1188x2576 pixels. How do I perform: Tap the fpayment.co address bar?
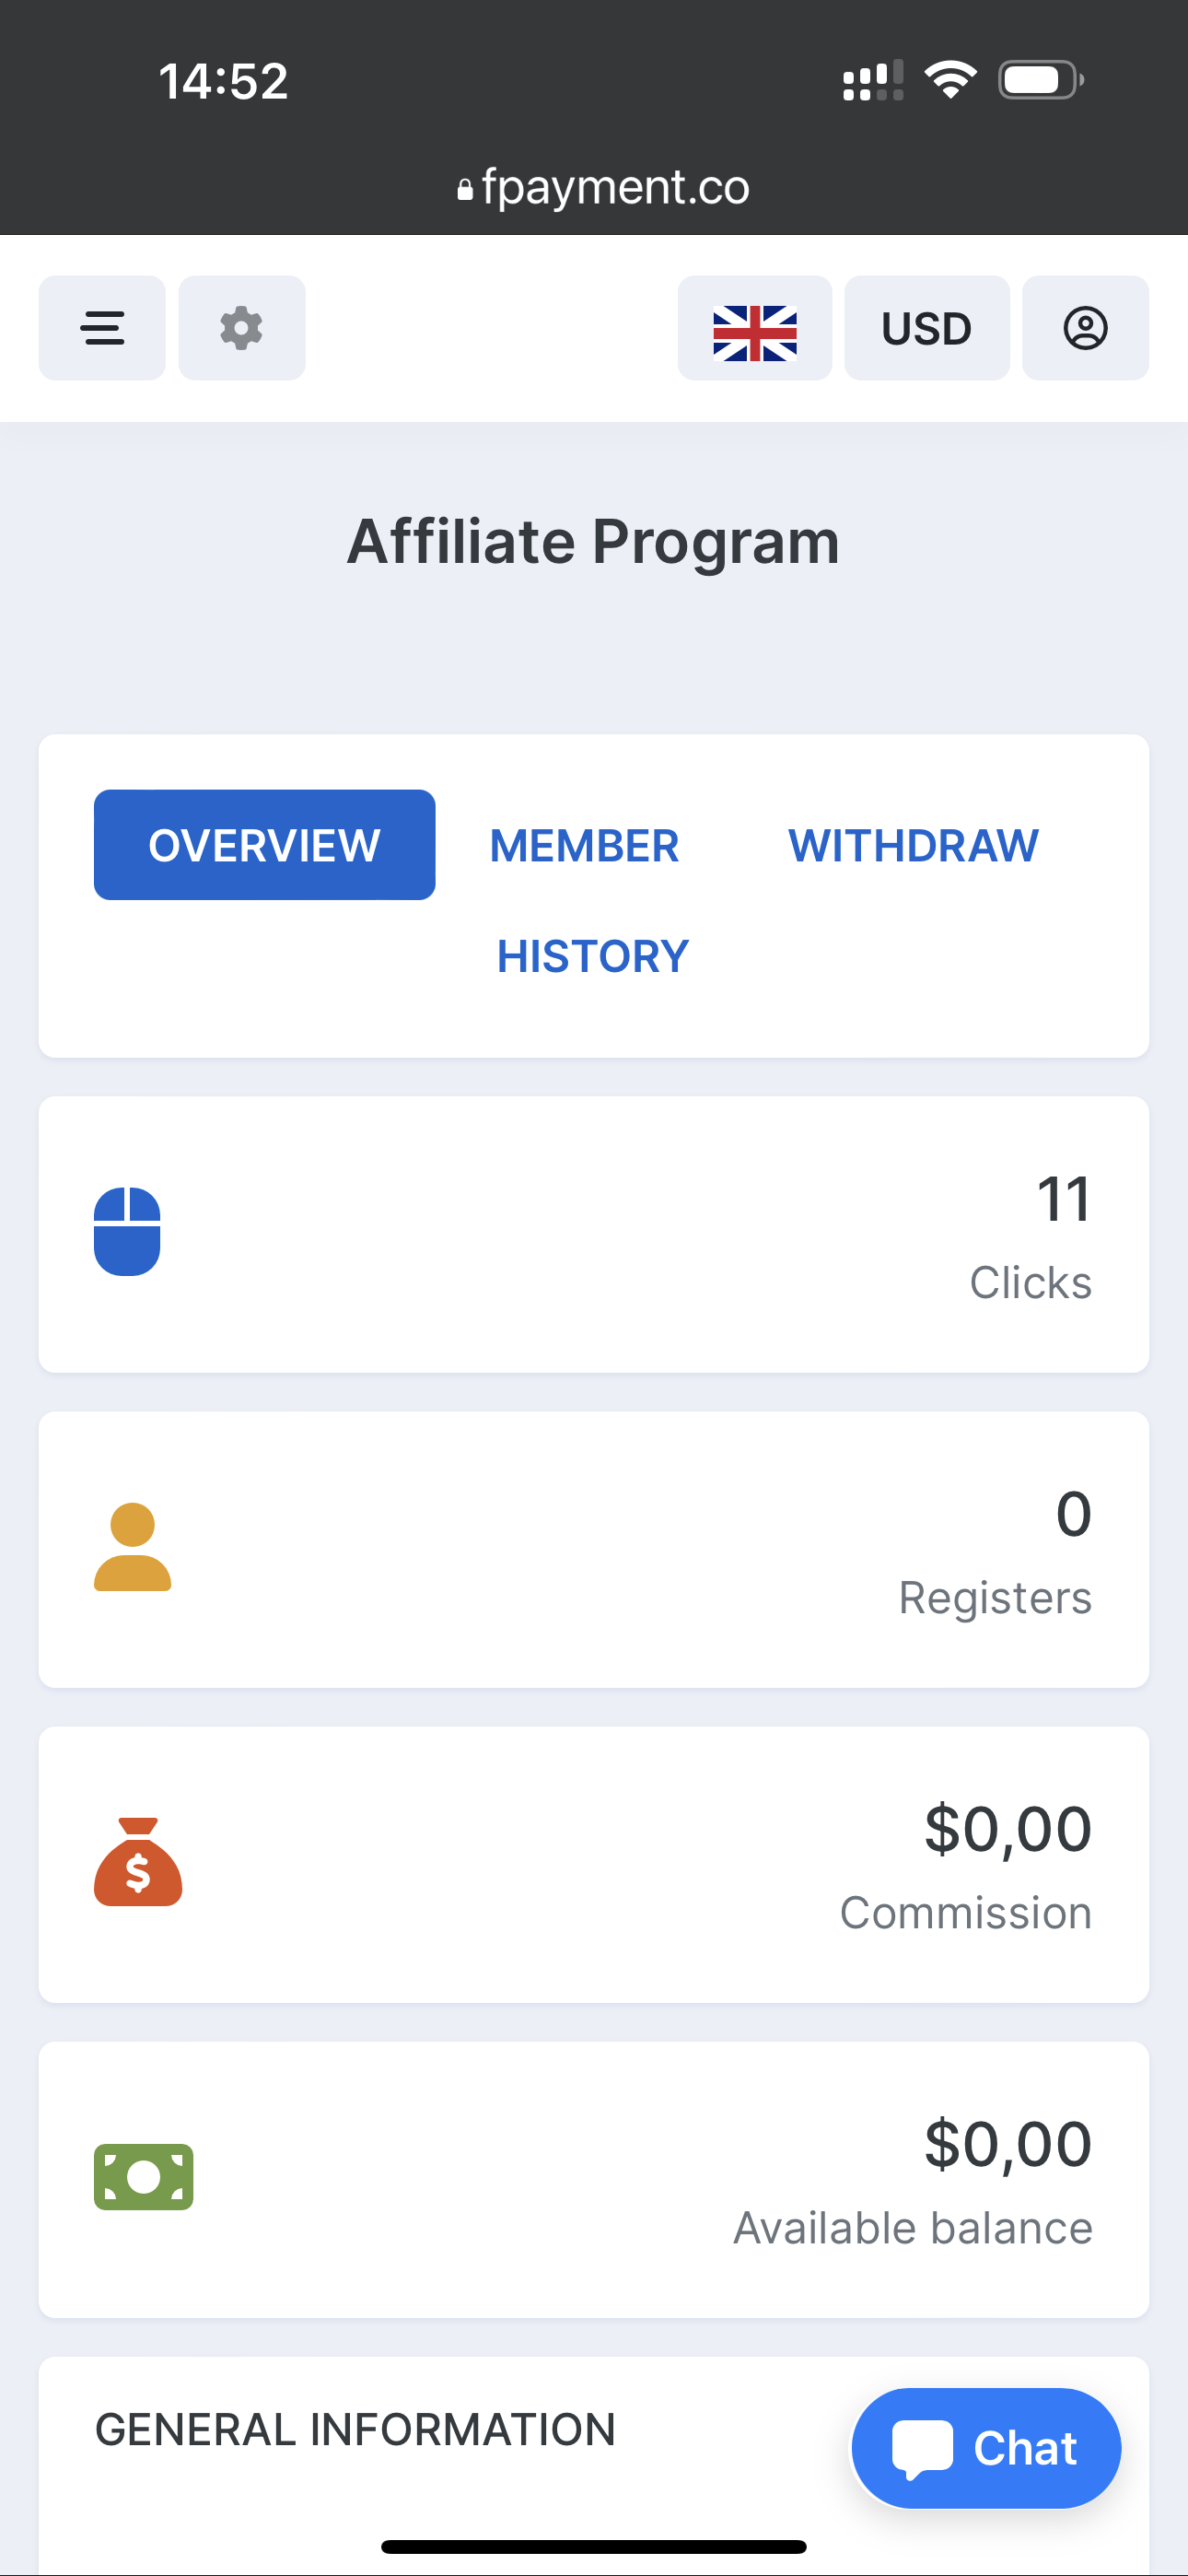(603, 187)
